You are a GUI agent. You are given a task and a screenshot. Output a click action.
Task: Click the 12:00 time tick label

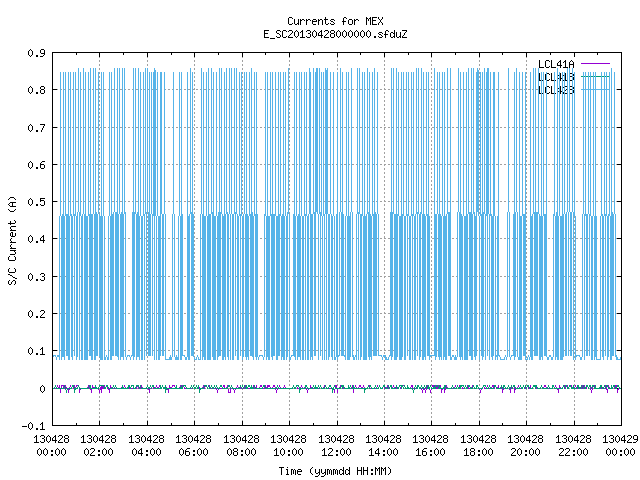tap(336, 452)
